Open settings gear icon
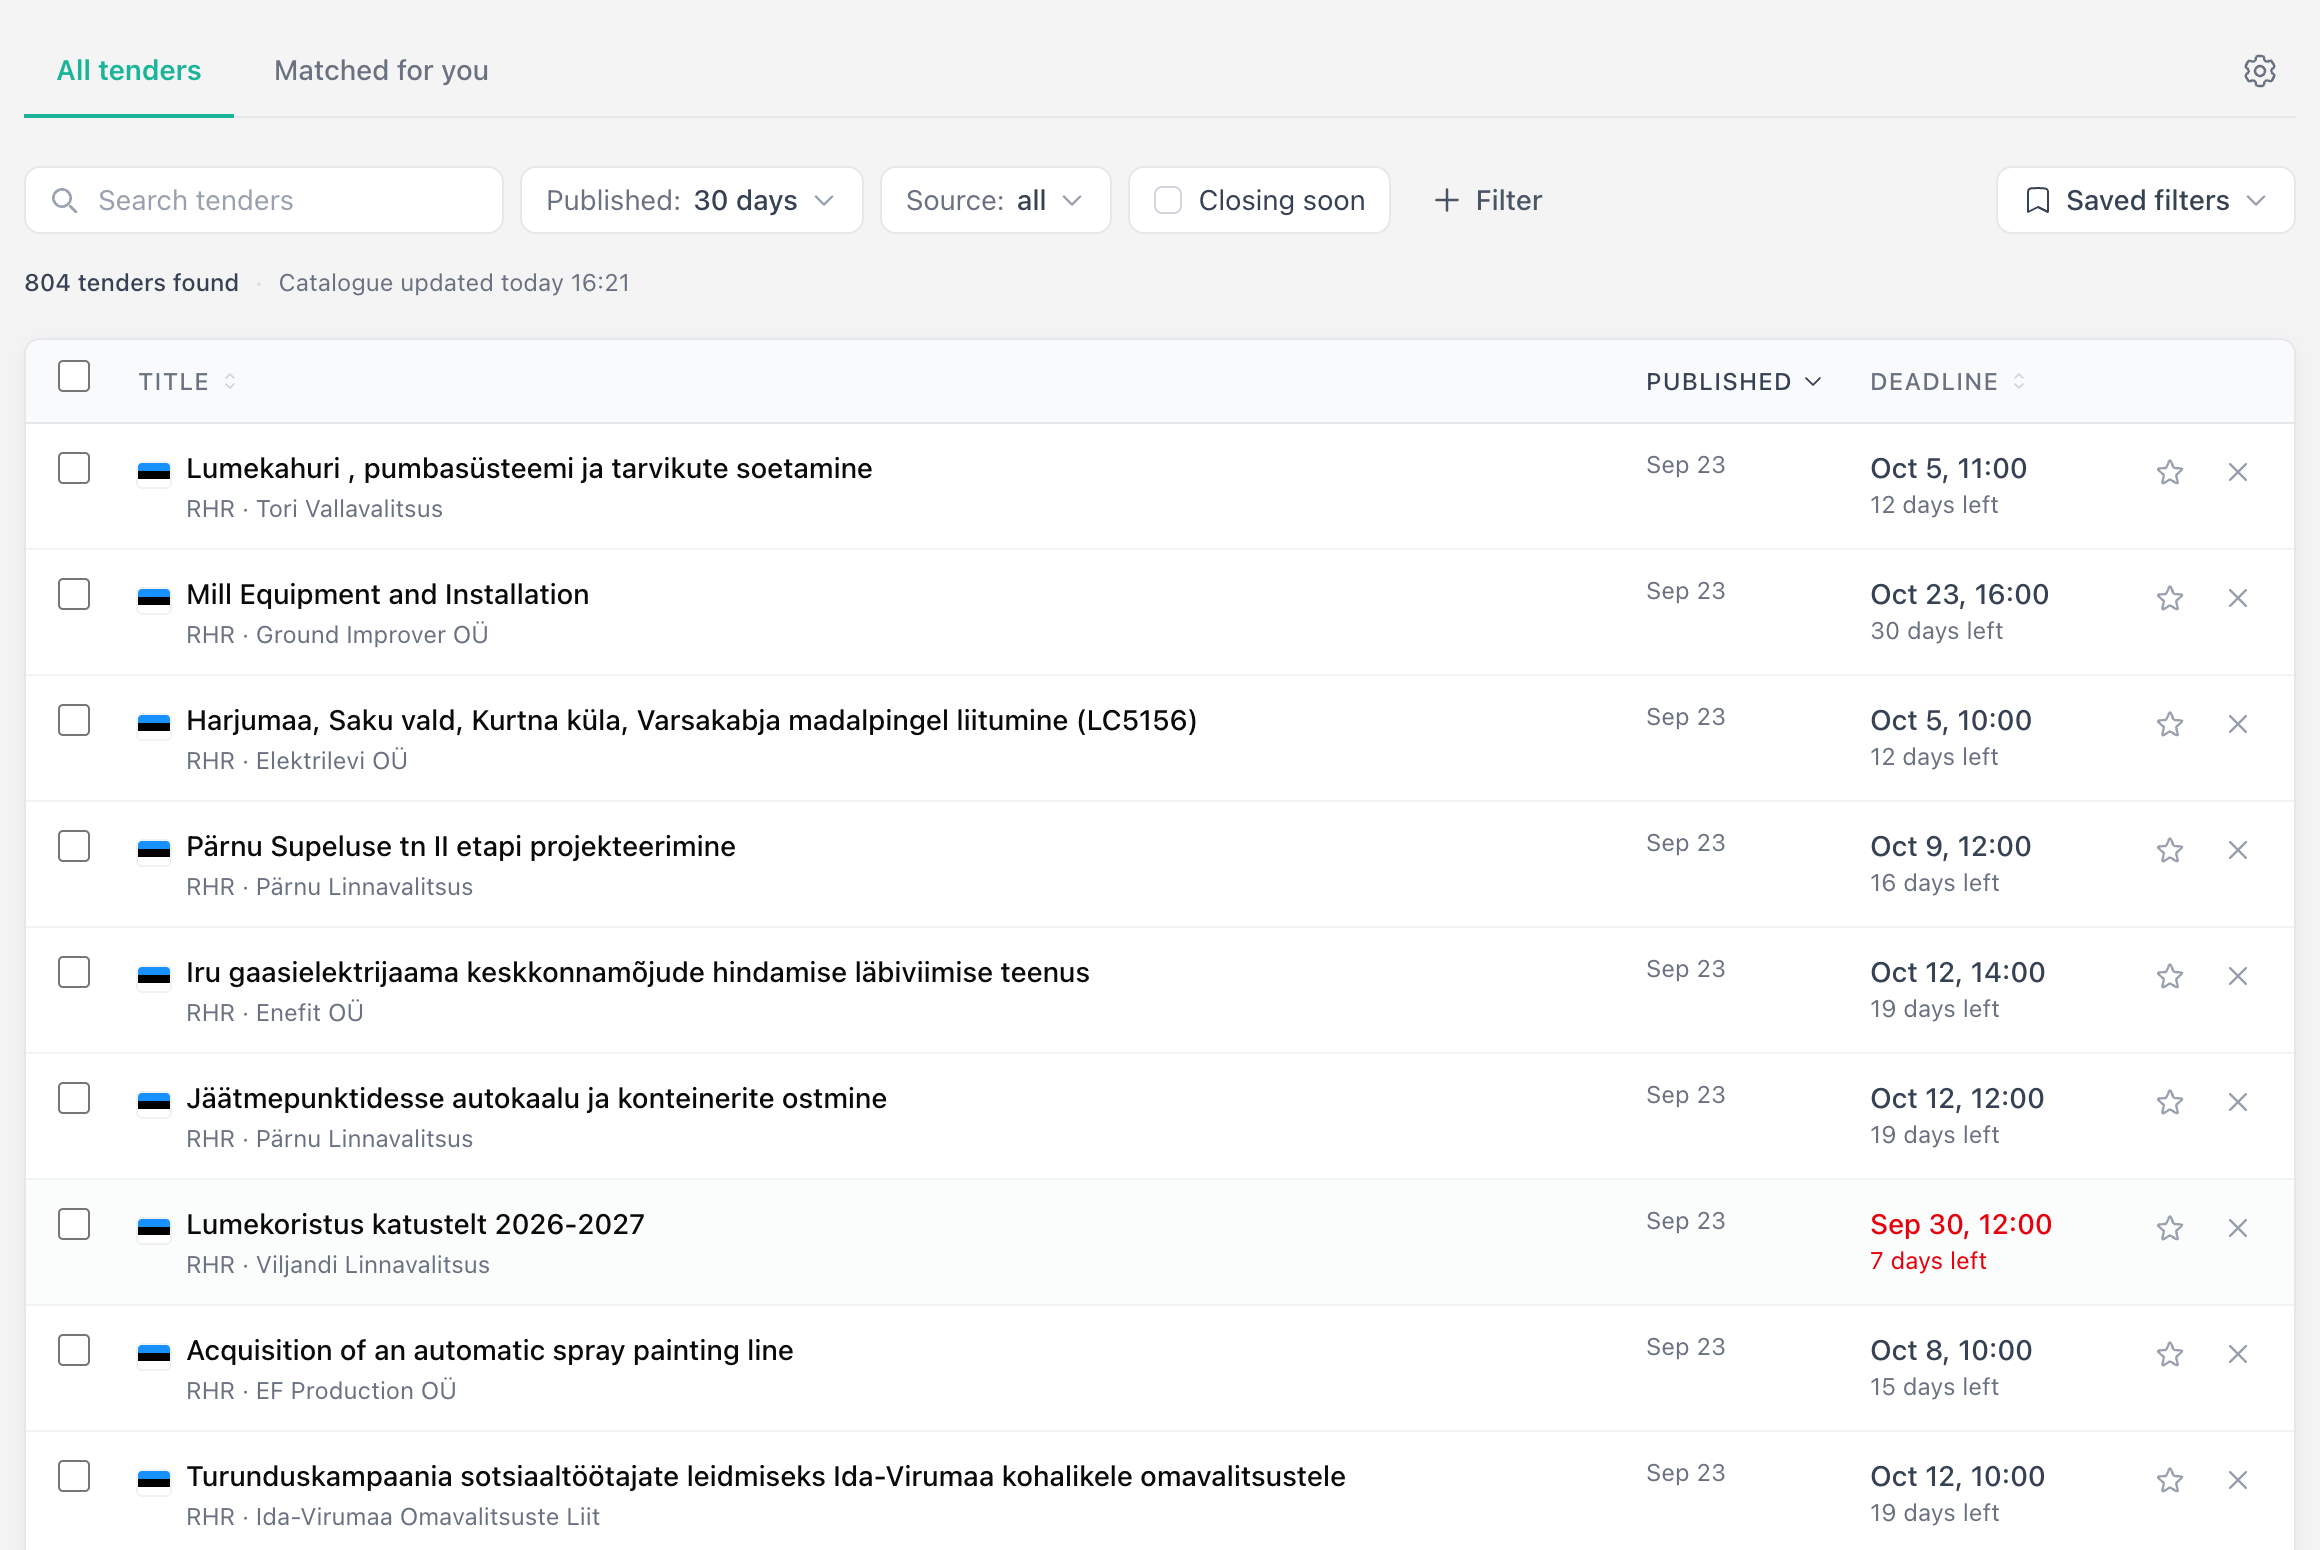This screenshot has width=2320, height=1550. 2259,71
